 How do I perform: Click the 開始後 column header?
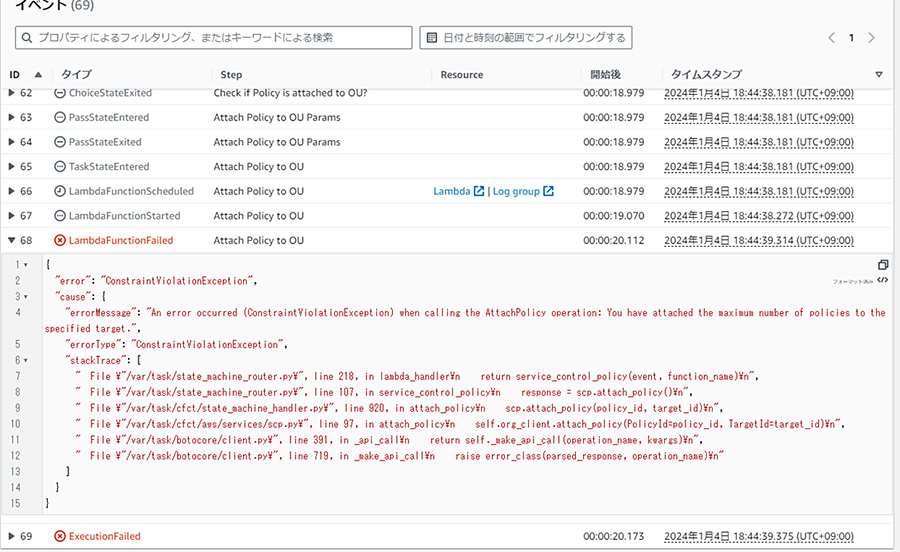[606, 75]
